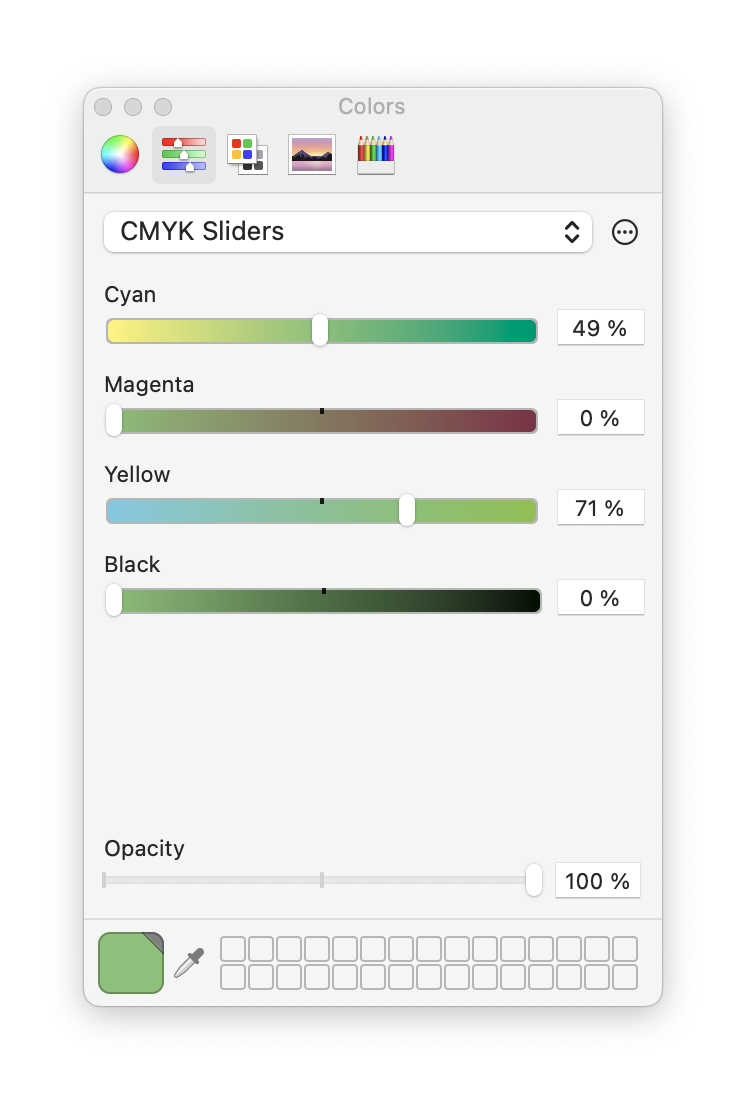The height and width of the screenshot is (1114, 748).
Task: Click the Black slider thumb
Action: 114,600
